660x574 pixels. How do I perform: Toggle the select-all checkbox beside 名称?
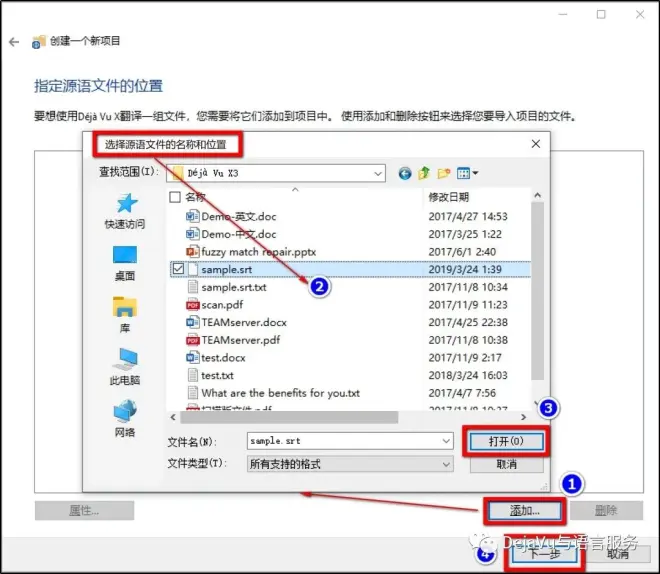click(x=175, y=197)
